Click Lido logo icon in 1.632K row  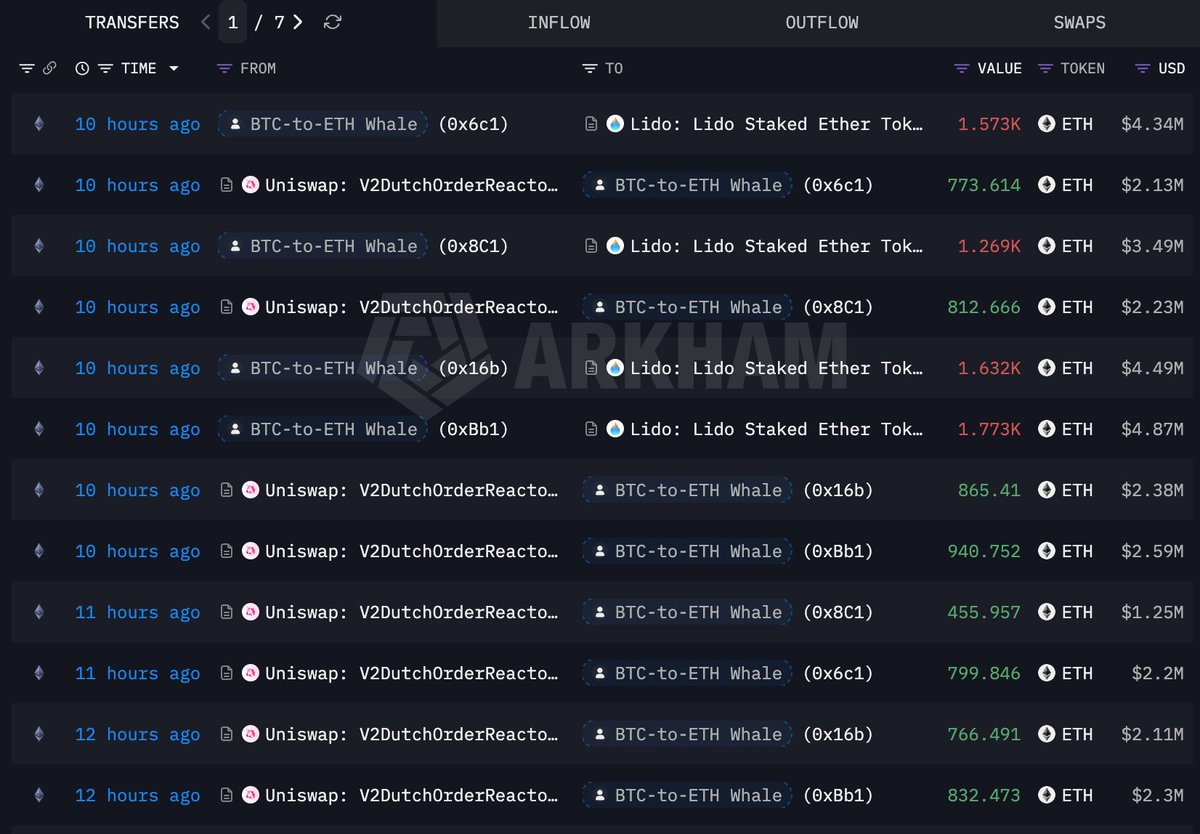(615, 368)
